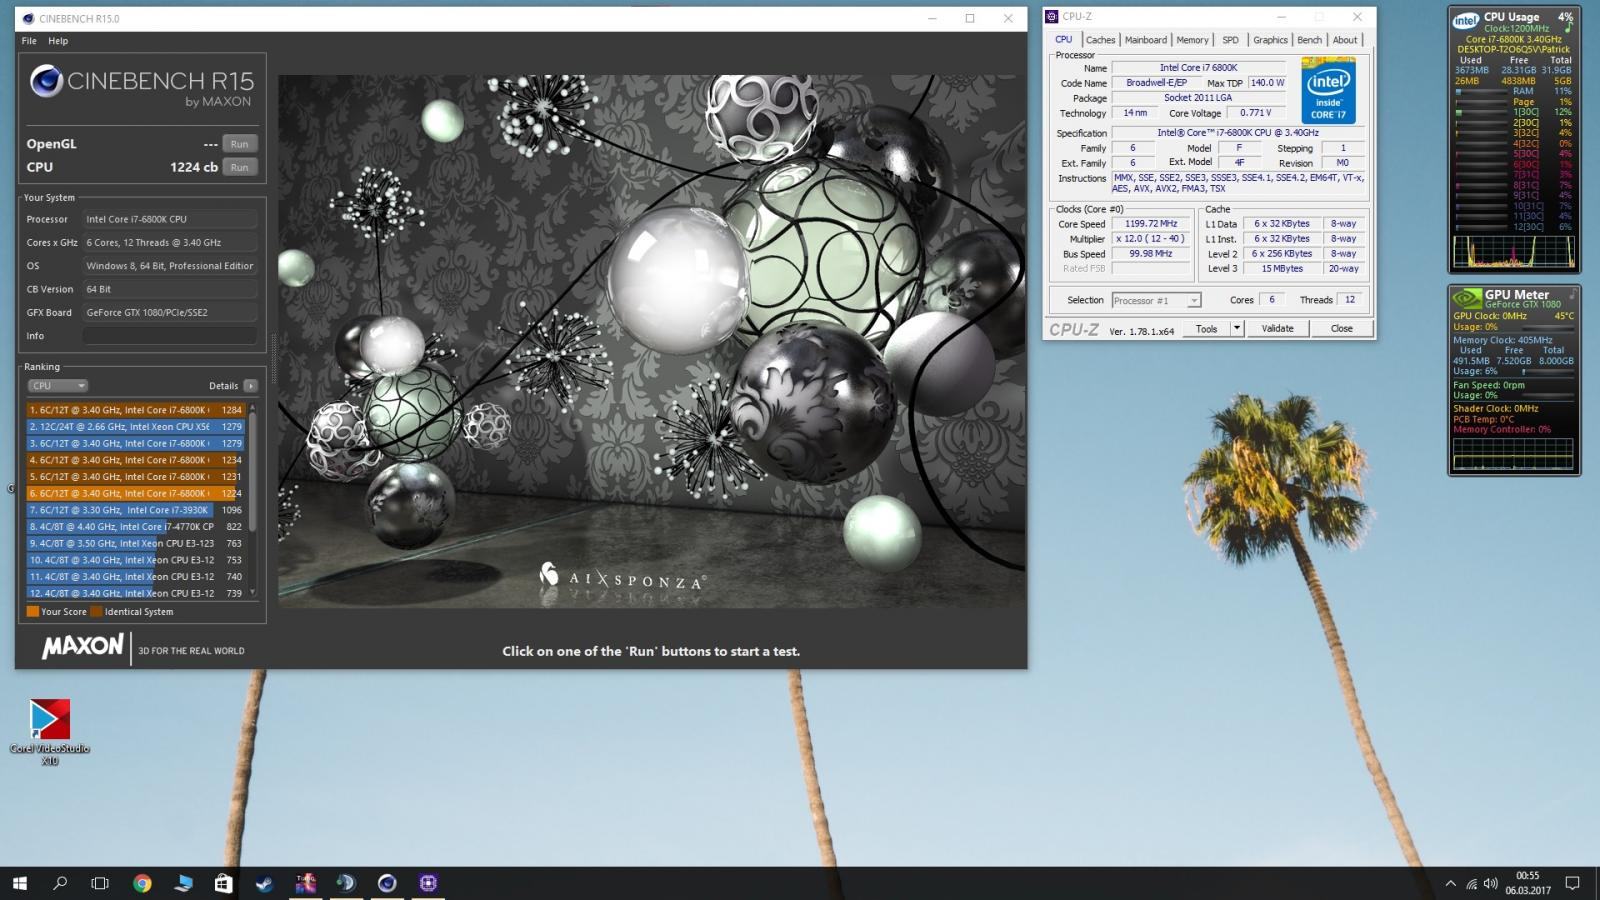1600x900 pixels.
Task: Click the NVIDIA logo in GPU Meter gadget
Action: (x=1467, y=298)
